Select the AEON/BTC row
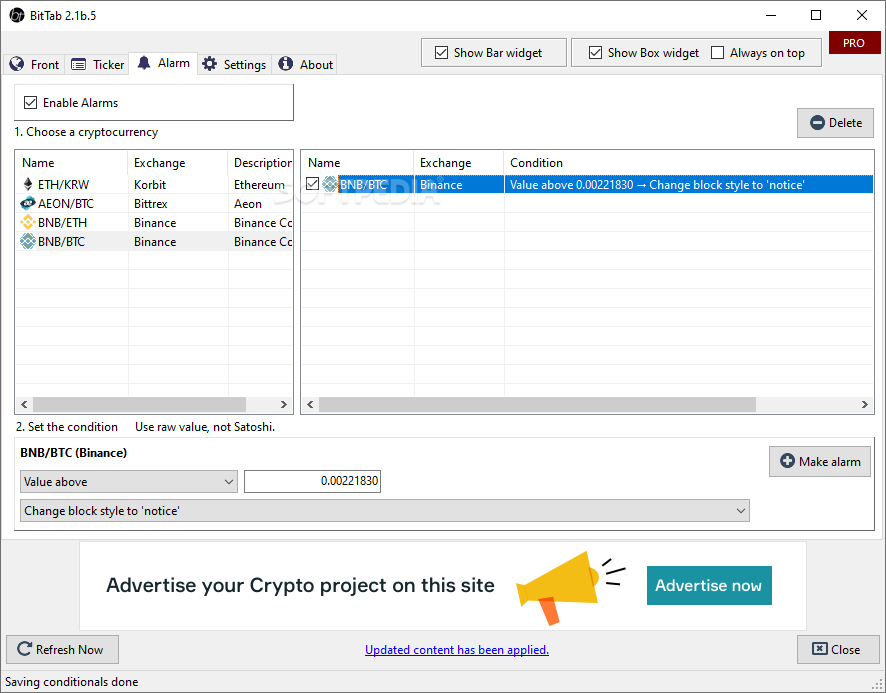 coord(154,203)
